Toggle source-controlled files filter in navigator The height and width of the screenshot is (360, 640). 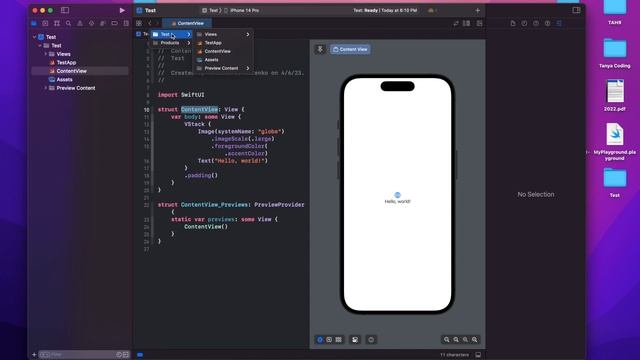(x=126, y=355)
